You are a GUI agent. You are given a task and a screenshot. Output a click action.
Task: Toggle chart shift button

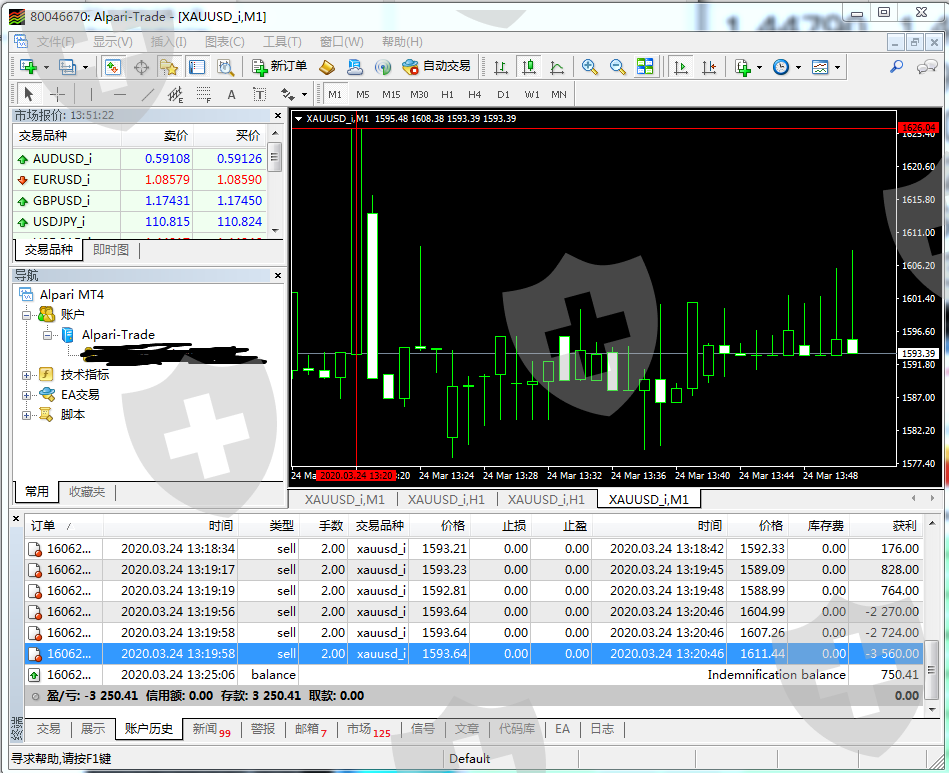point(709,67)
